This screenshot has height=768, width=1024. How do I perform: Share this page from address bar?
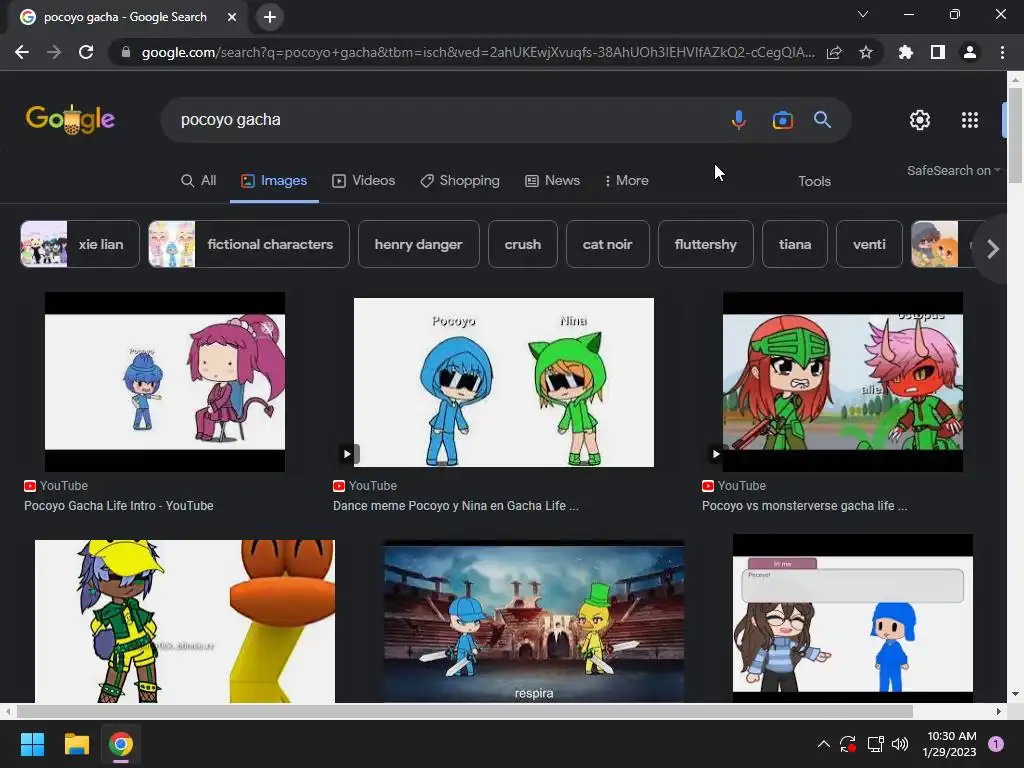834,52
